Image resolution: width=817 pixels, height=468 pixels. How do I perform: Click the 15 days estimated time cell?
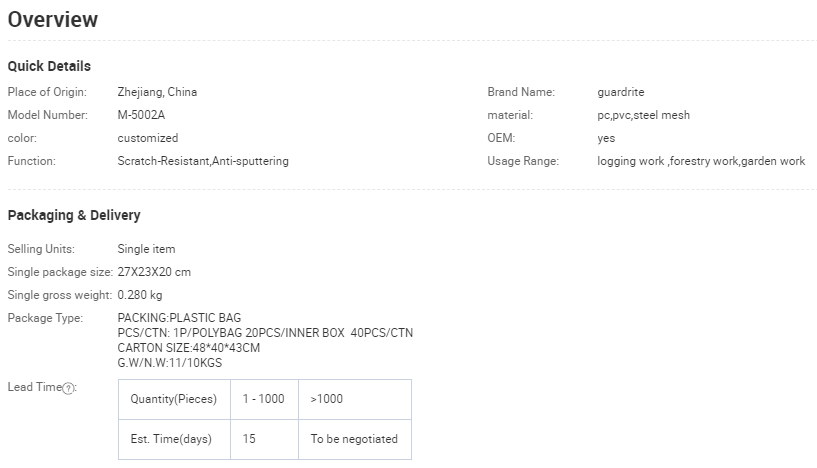249,439
